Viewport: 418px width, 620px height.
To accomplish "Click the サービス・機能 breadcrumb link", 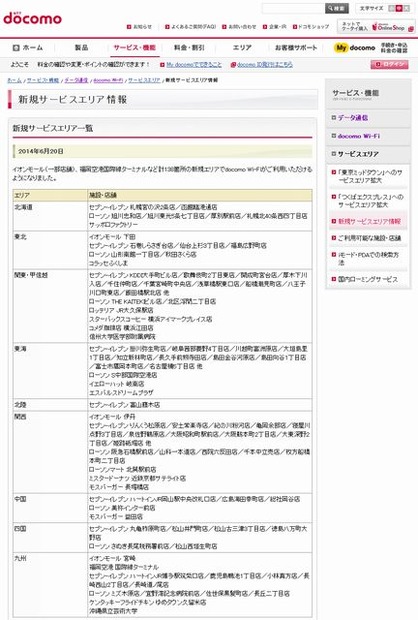I will [x=43, y=80].
